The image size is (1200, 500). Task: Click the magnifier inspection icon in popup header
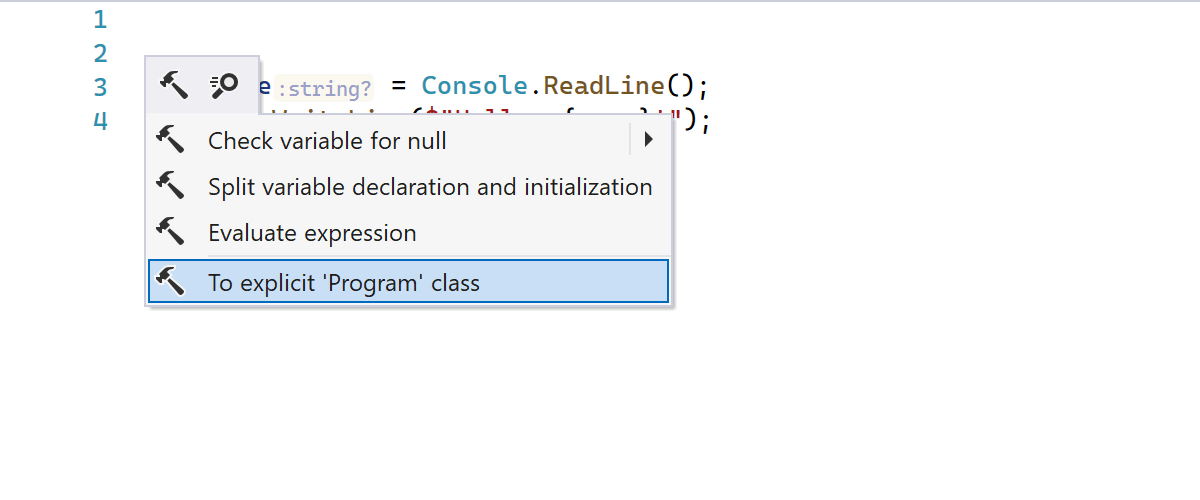pos(223,87)
